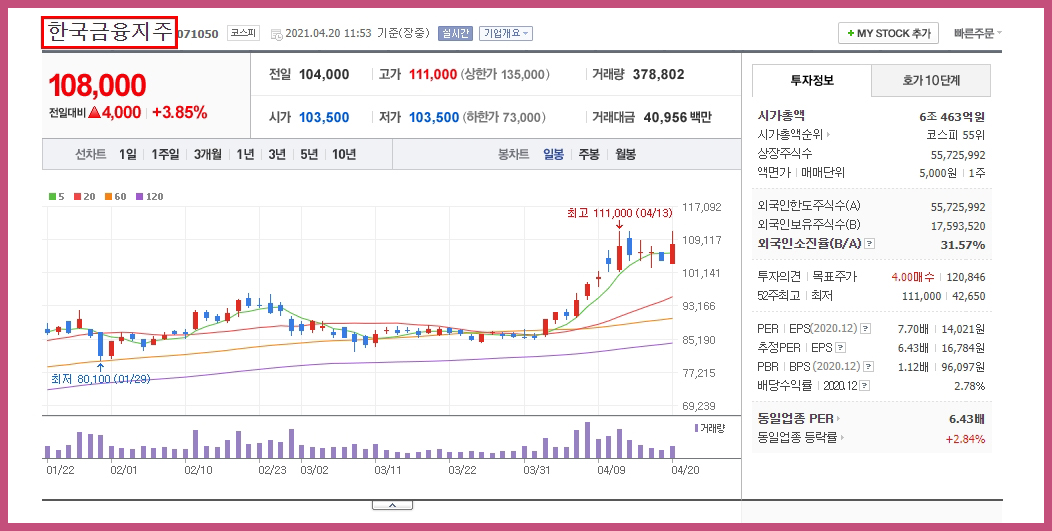Image resolution: width=1052 pixels, height=531 pixels.
Task: Click the help icon next to 추정PER EPS
Action: [841, 348]
